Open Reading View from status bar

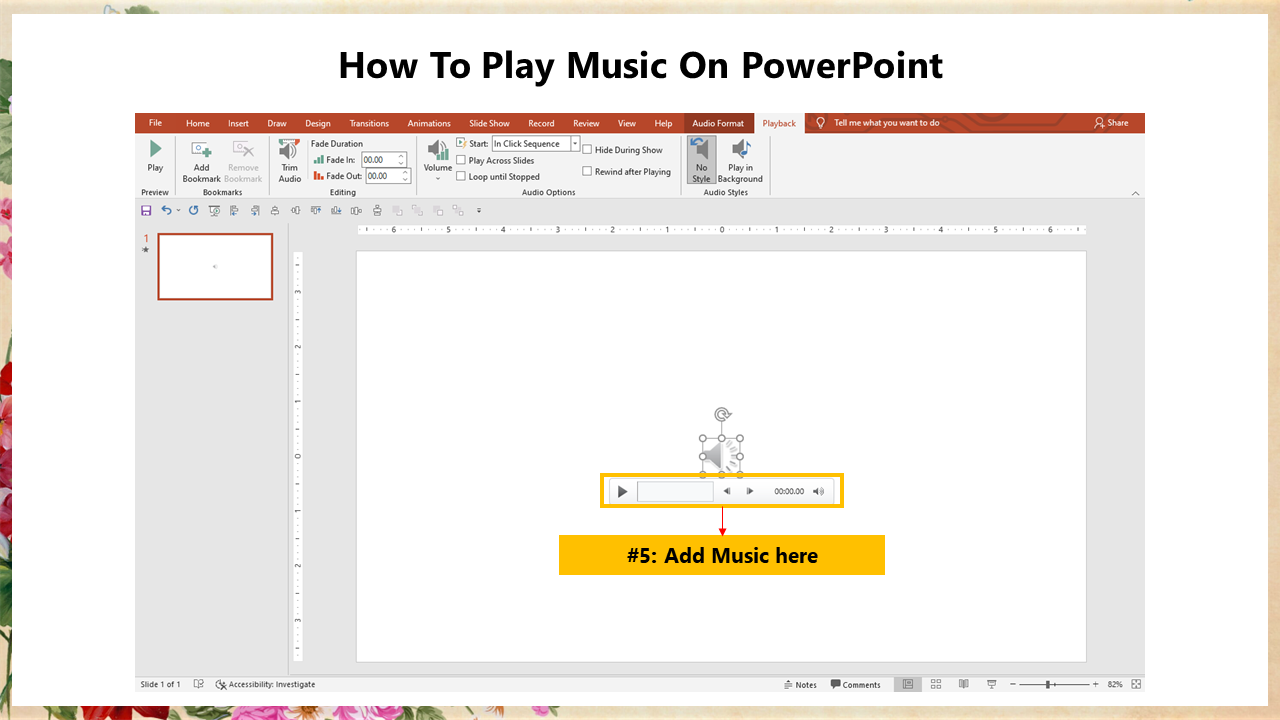click(x=963, y=684)
